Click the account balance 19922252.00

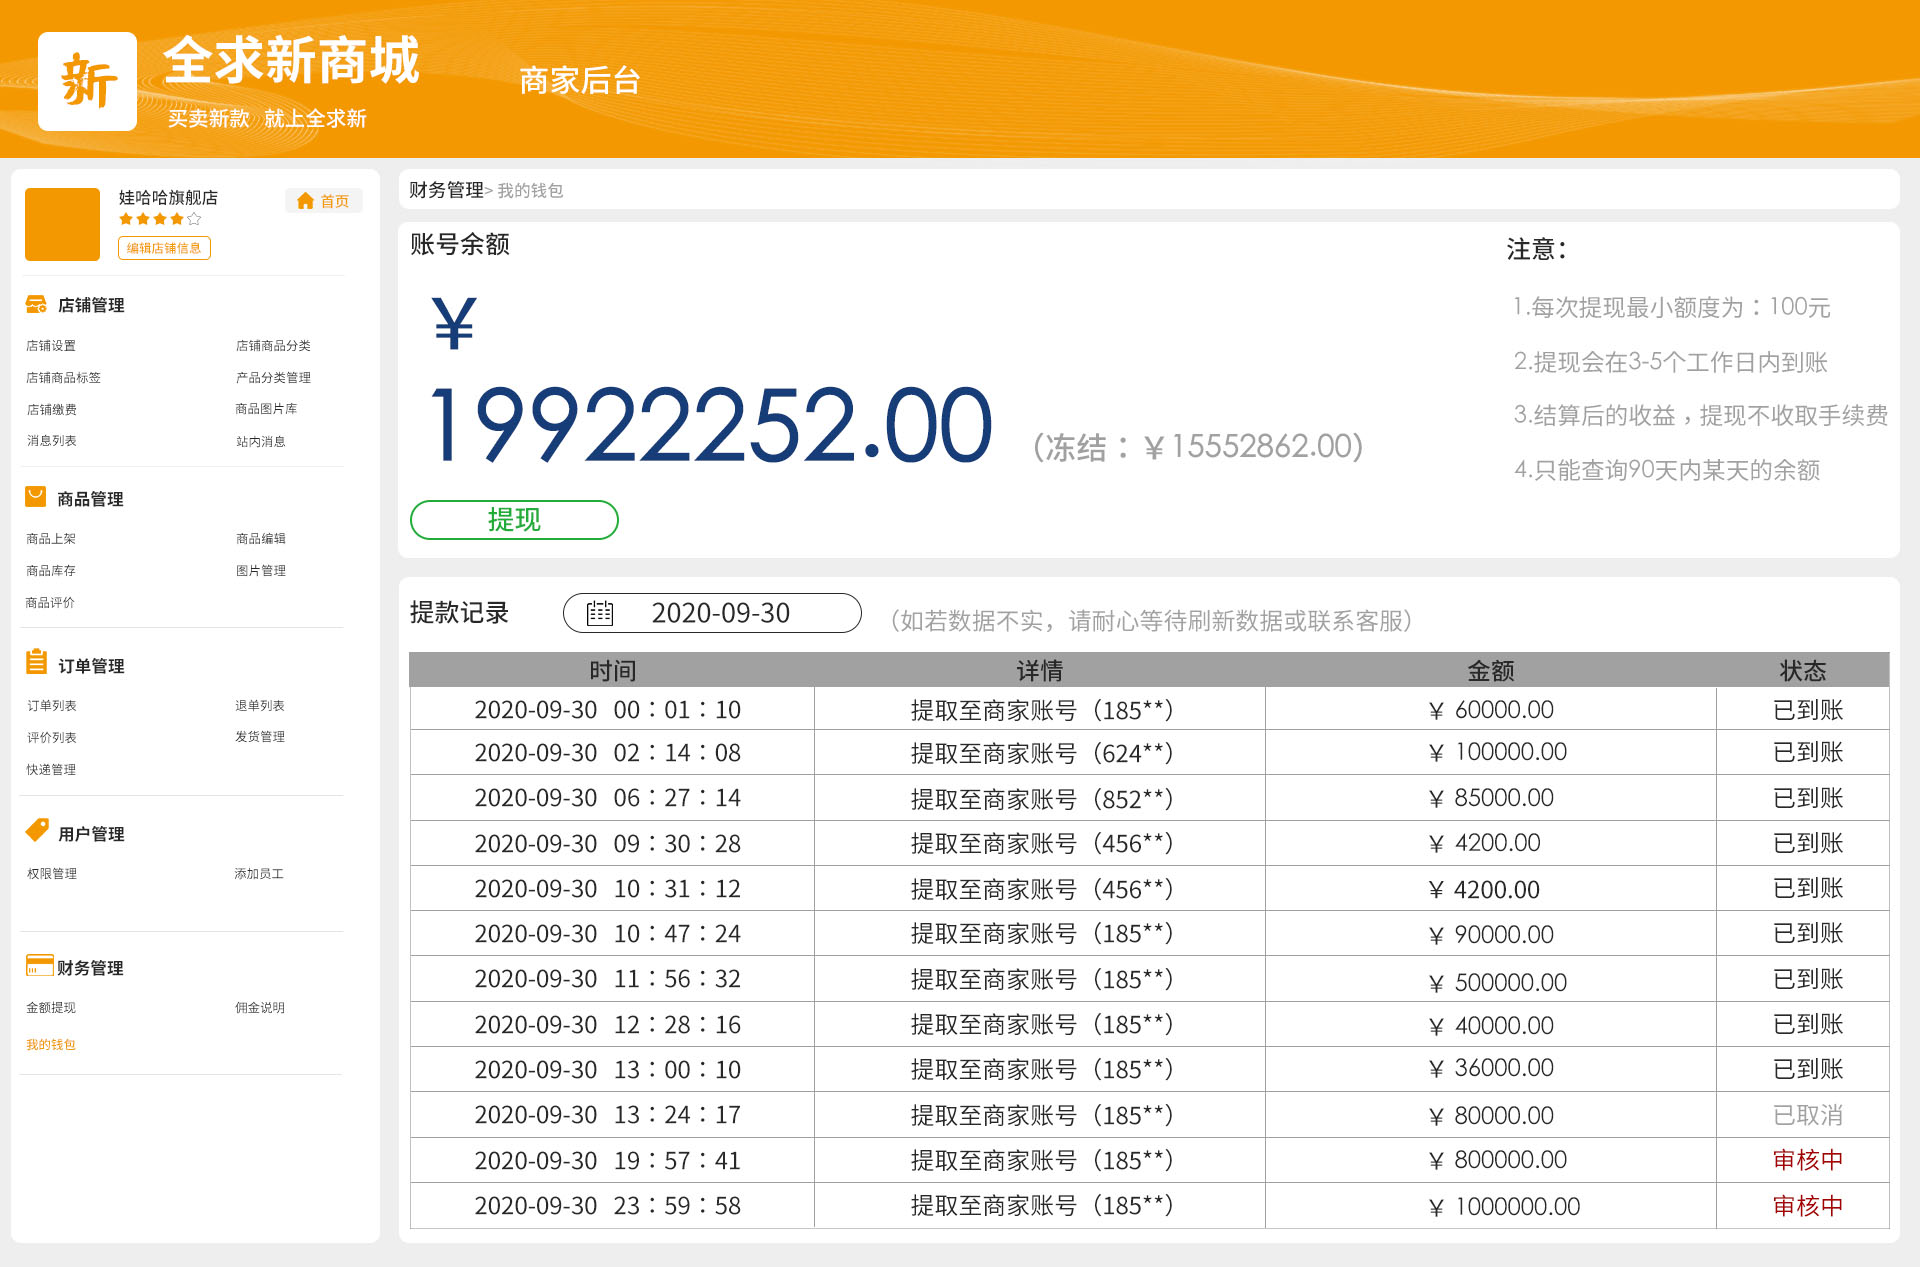[711, 426]
